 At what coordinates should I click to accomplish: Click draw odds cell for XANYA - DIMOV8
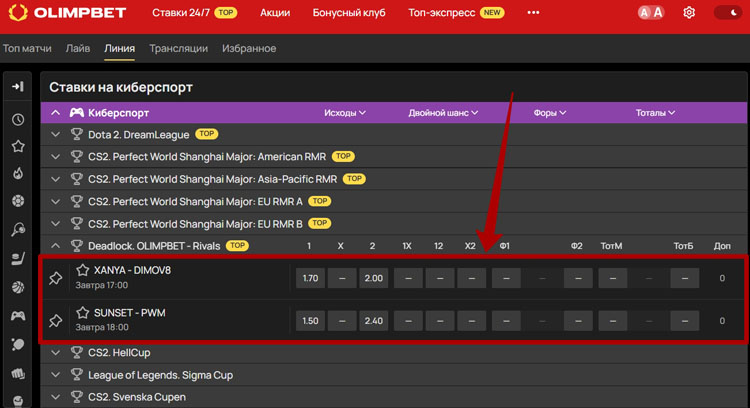[x=342, y=278]
